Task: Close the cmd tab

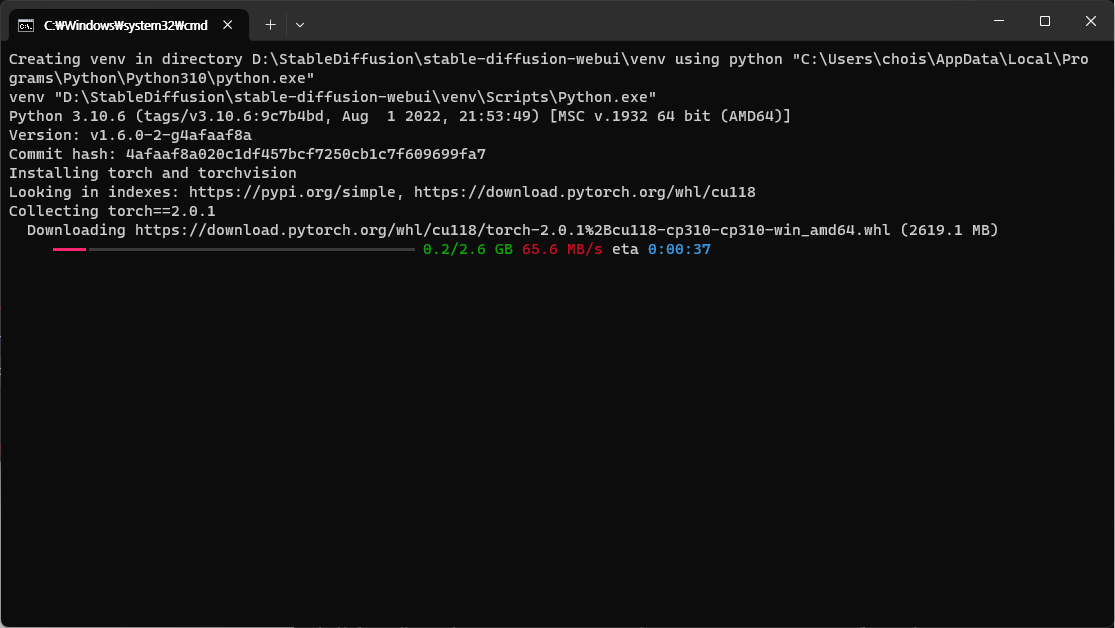Action: tap(228, 25)
